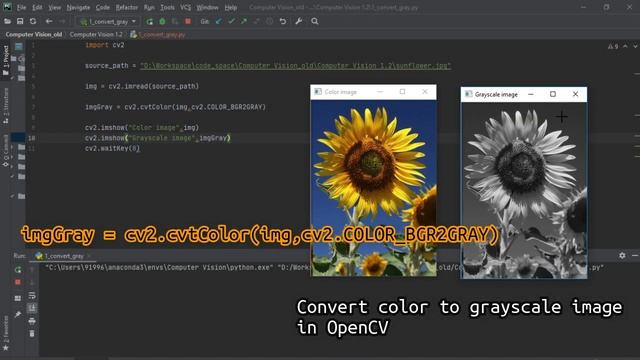Image resolution: width=640 pixels, height=360 pixels.
Task: Click the Back navigation arrow
Action: click(49, 21)
